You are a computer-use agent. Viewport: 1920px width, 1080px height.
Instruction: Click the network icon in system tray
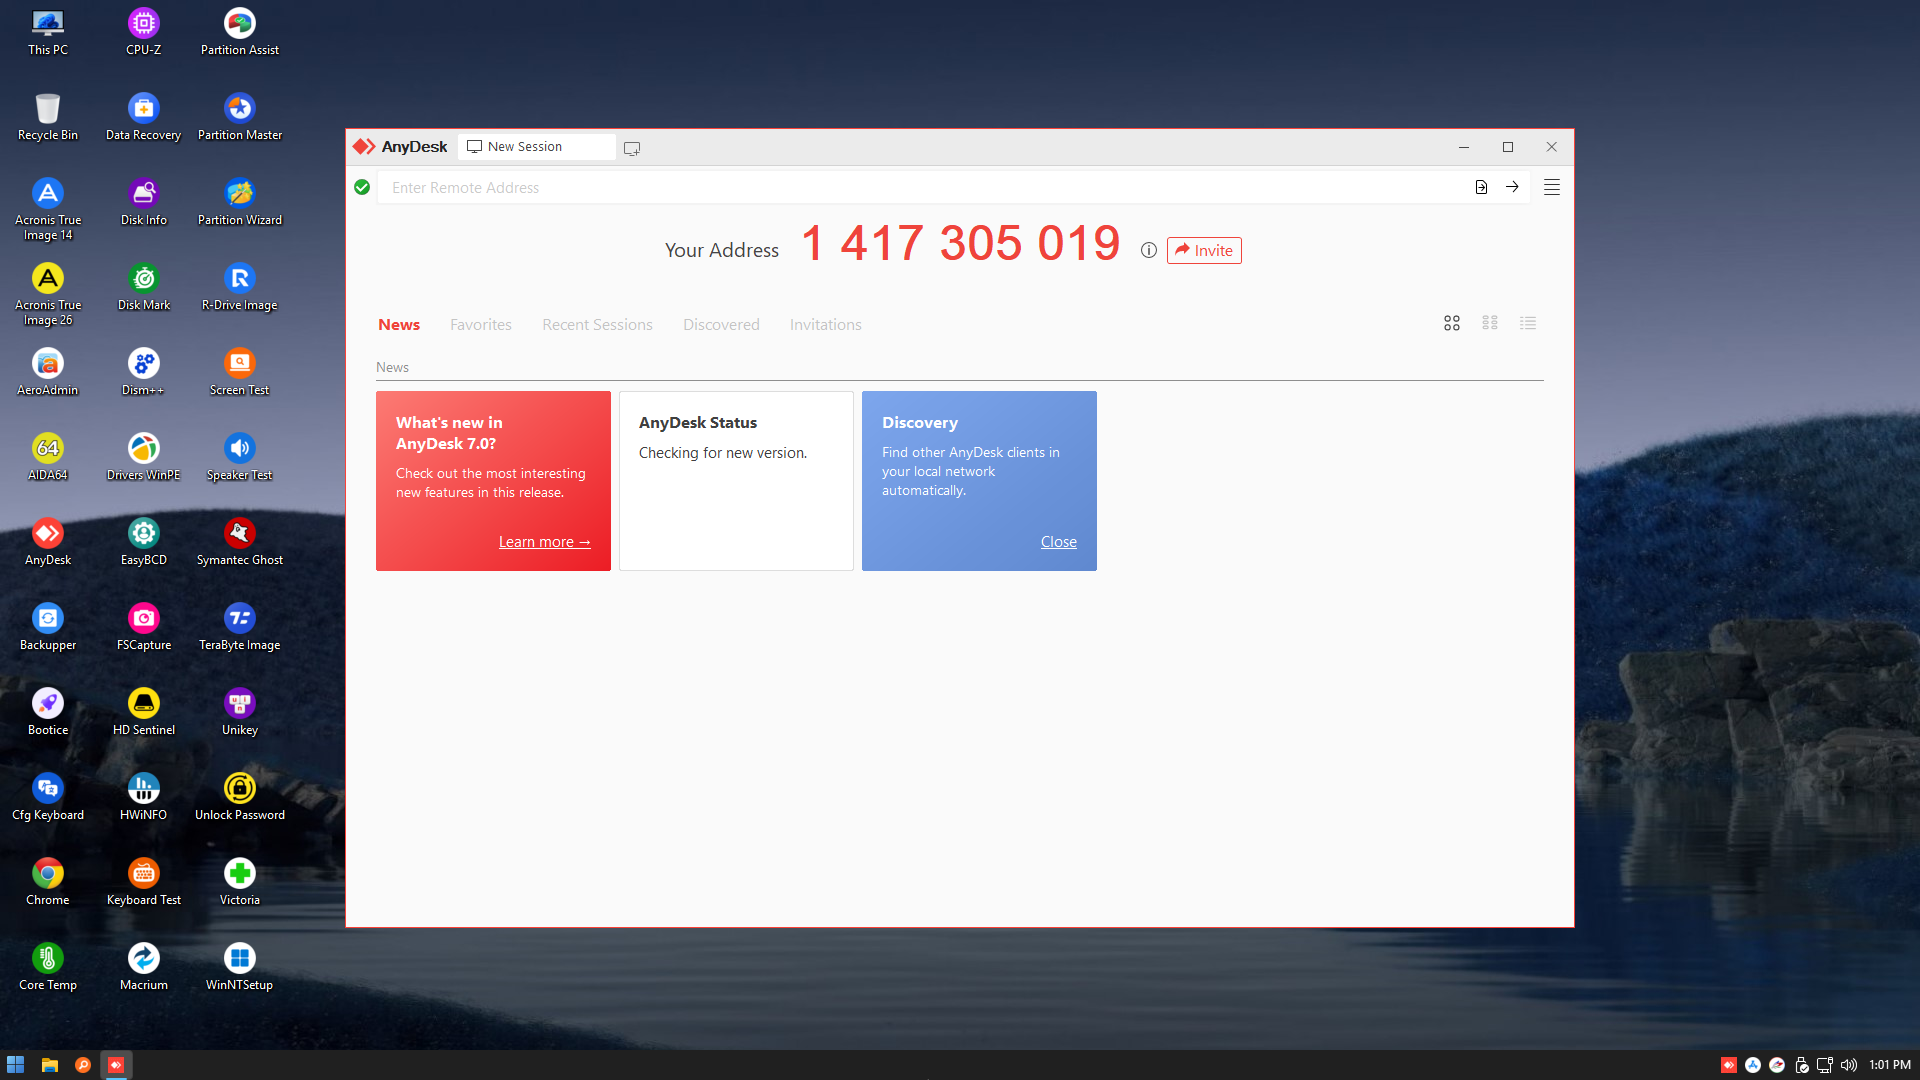[1825, 1065]
